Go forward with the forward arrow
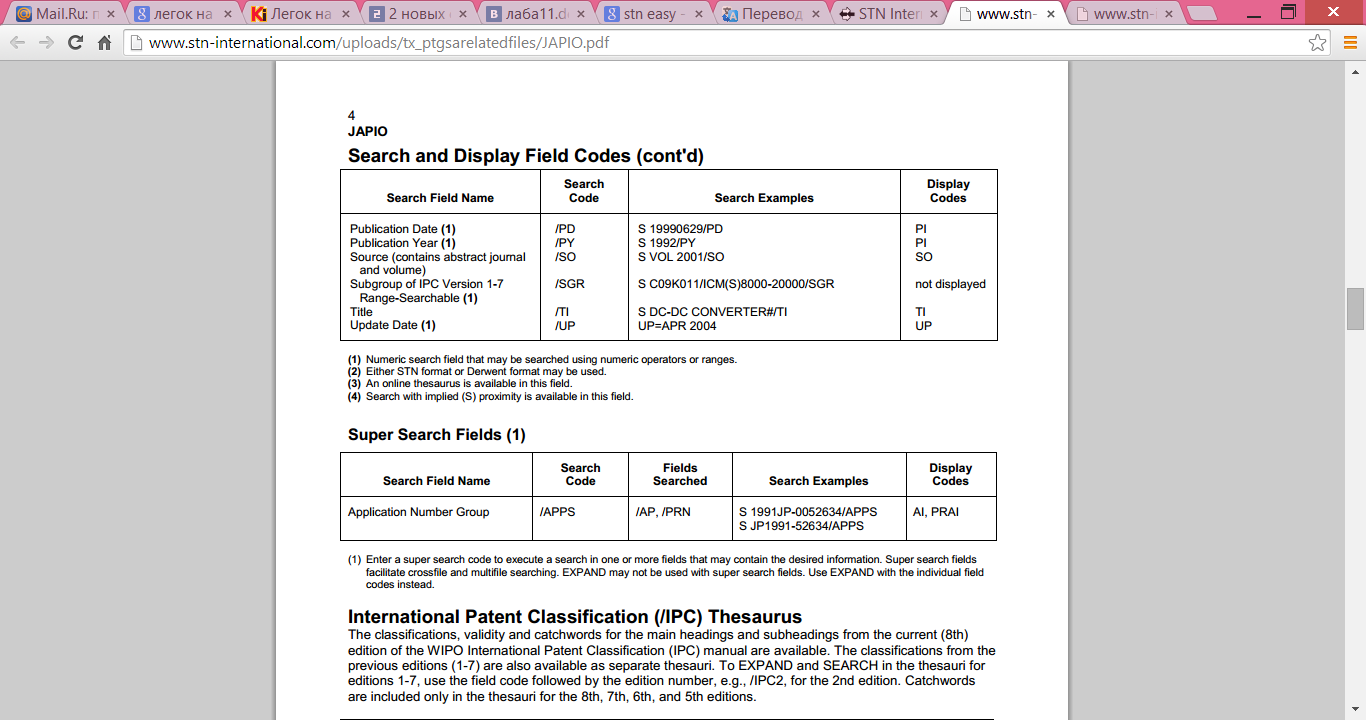The height and width of the screenshot is (720, 1366). [x=47, y=43]
